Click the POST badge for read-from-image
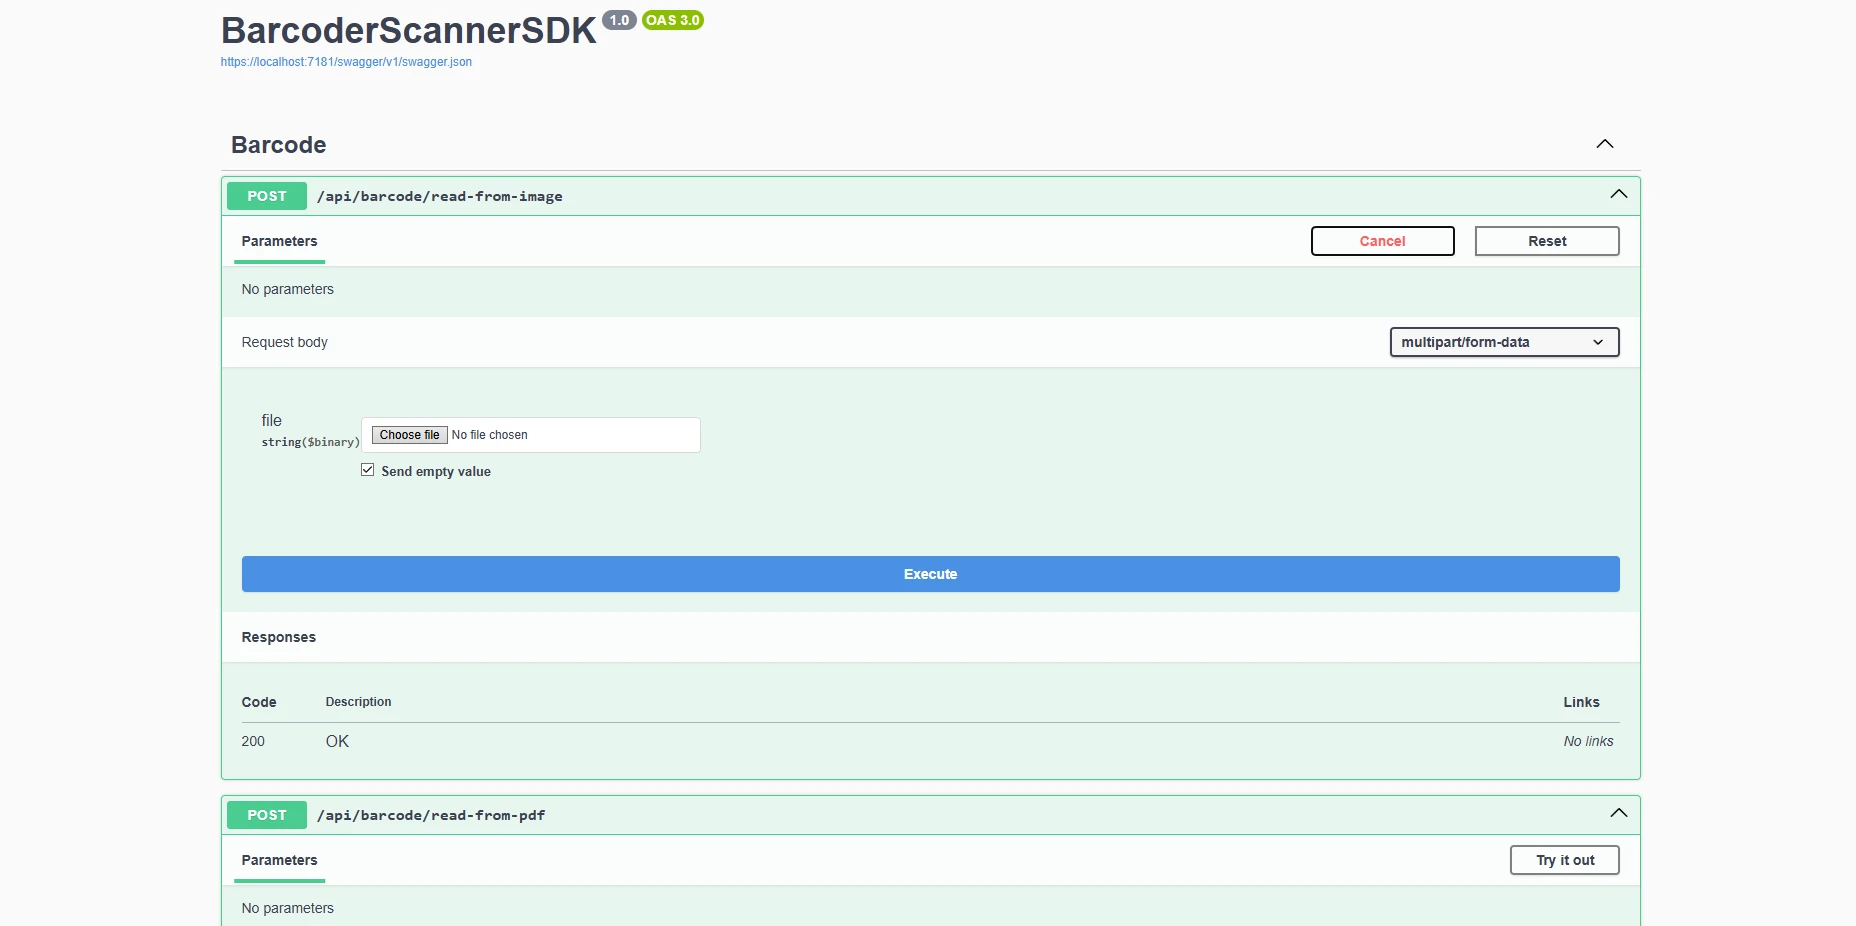This screenshot has width=1856, height=926. coord(267,196)
